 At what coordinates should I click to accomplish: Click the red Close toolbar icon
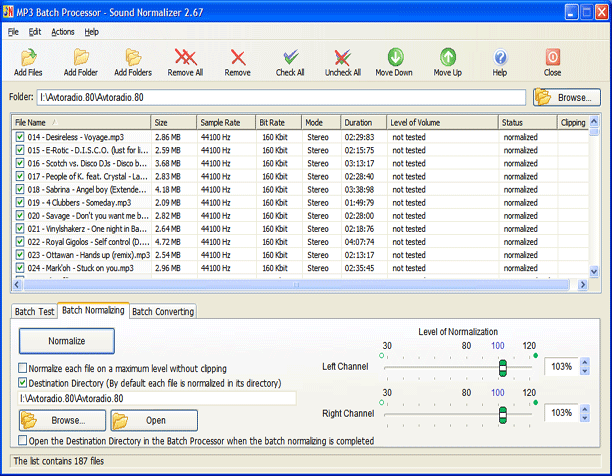tap(552, 62)
